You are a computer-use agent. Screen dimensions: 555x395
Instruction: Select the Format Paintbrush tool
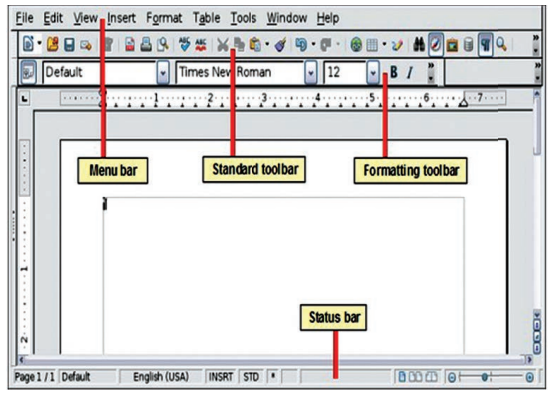(281, 45)
